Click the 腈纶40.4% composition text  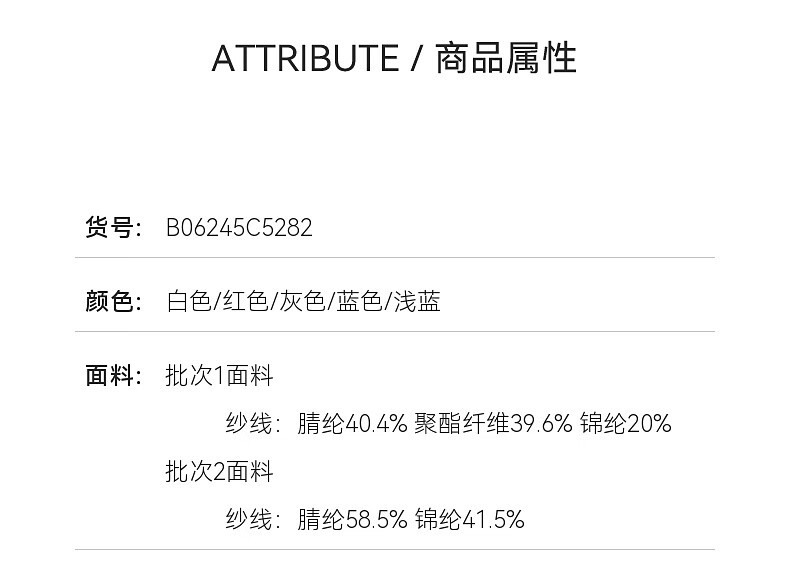pos(352,424)
